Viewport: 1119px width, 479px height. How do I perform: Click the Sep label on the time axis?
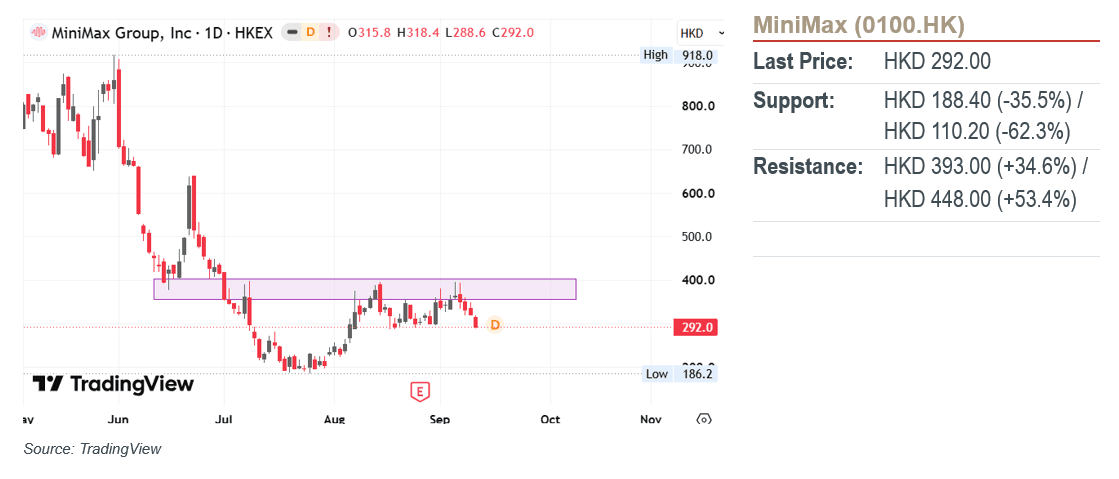click(x=440, y=420)
